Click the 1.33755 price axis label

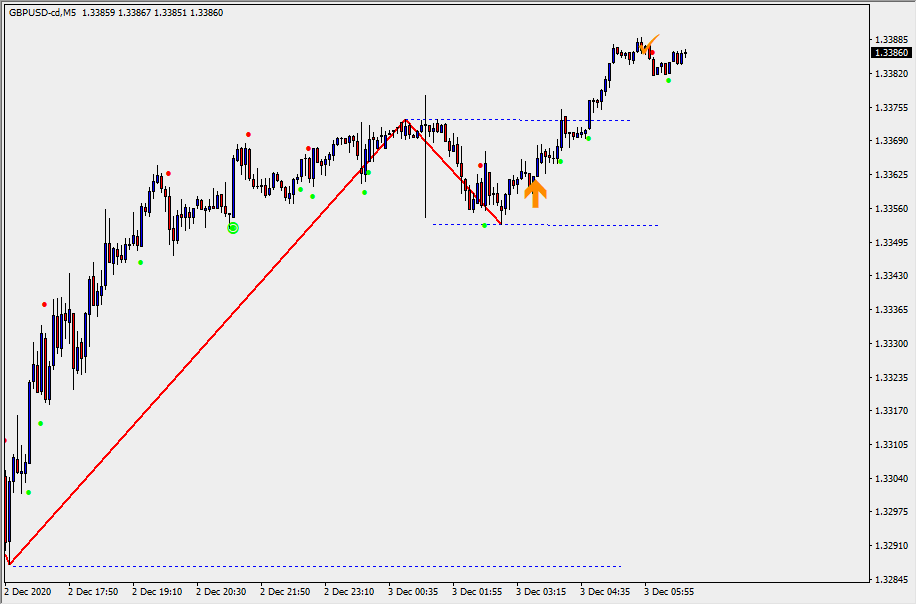[890, 108]
